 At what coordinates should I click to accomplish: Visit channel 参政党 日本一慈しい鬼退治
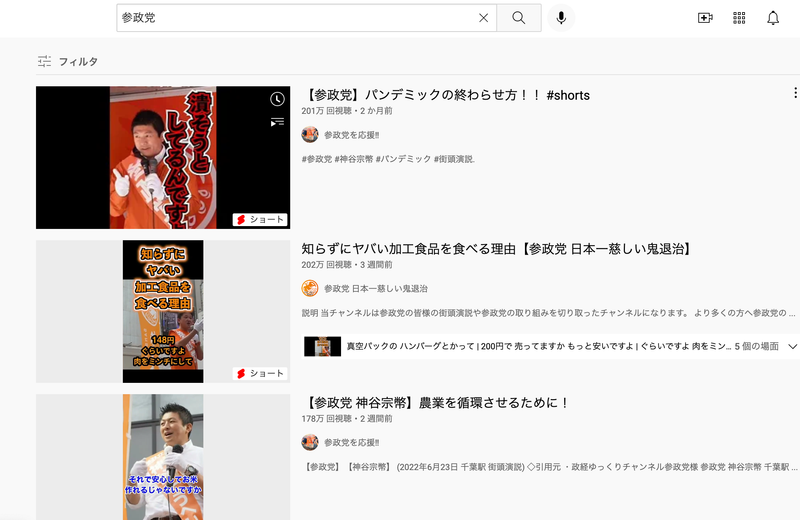pos(376,289)
